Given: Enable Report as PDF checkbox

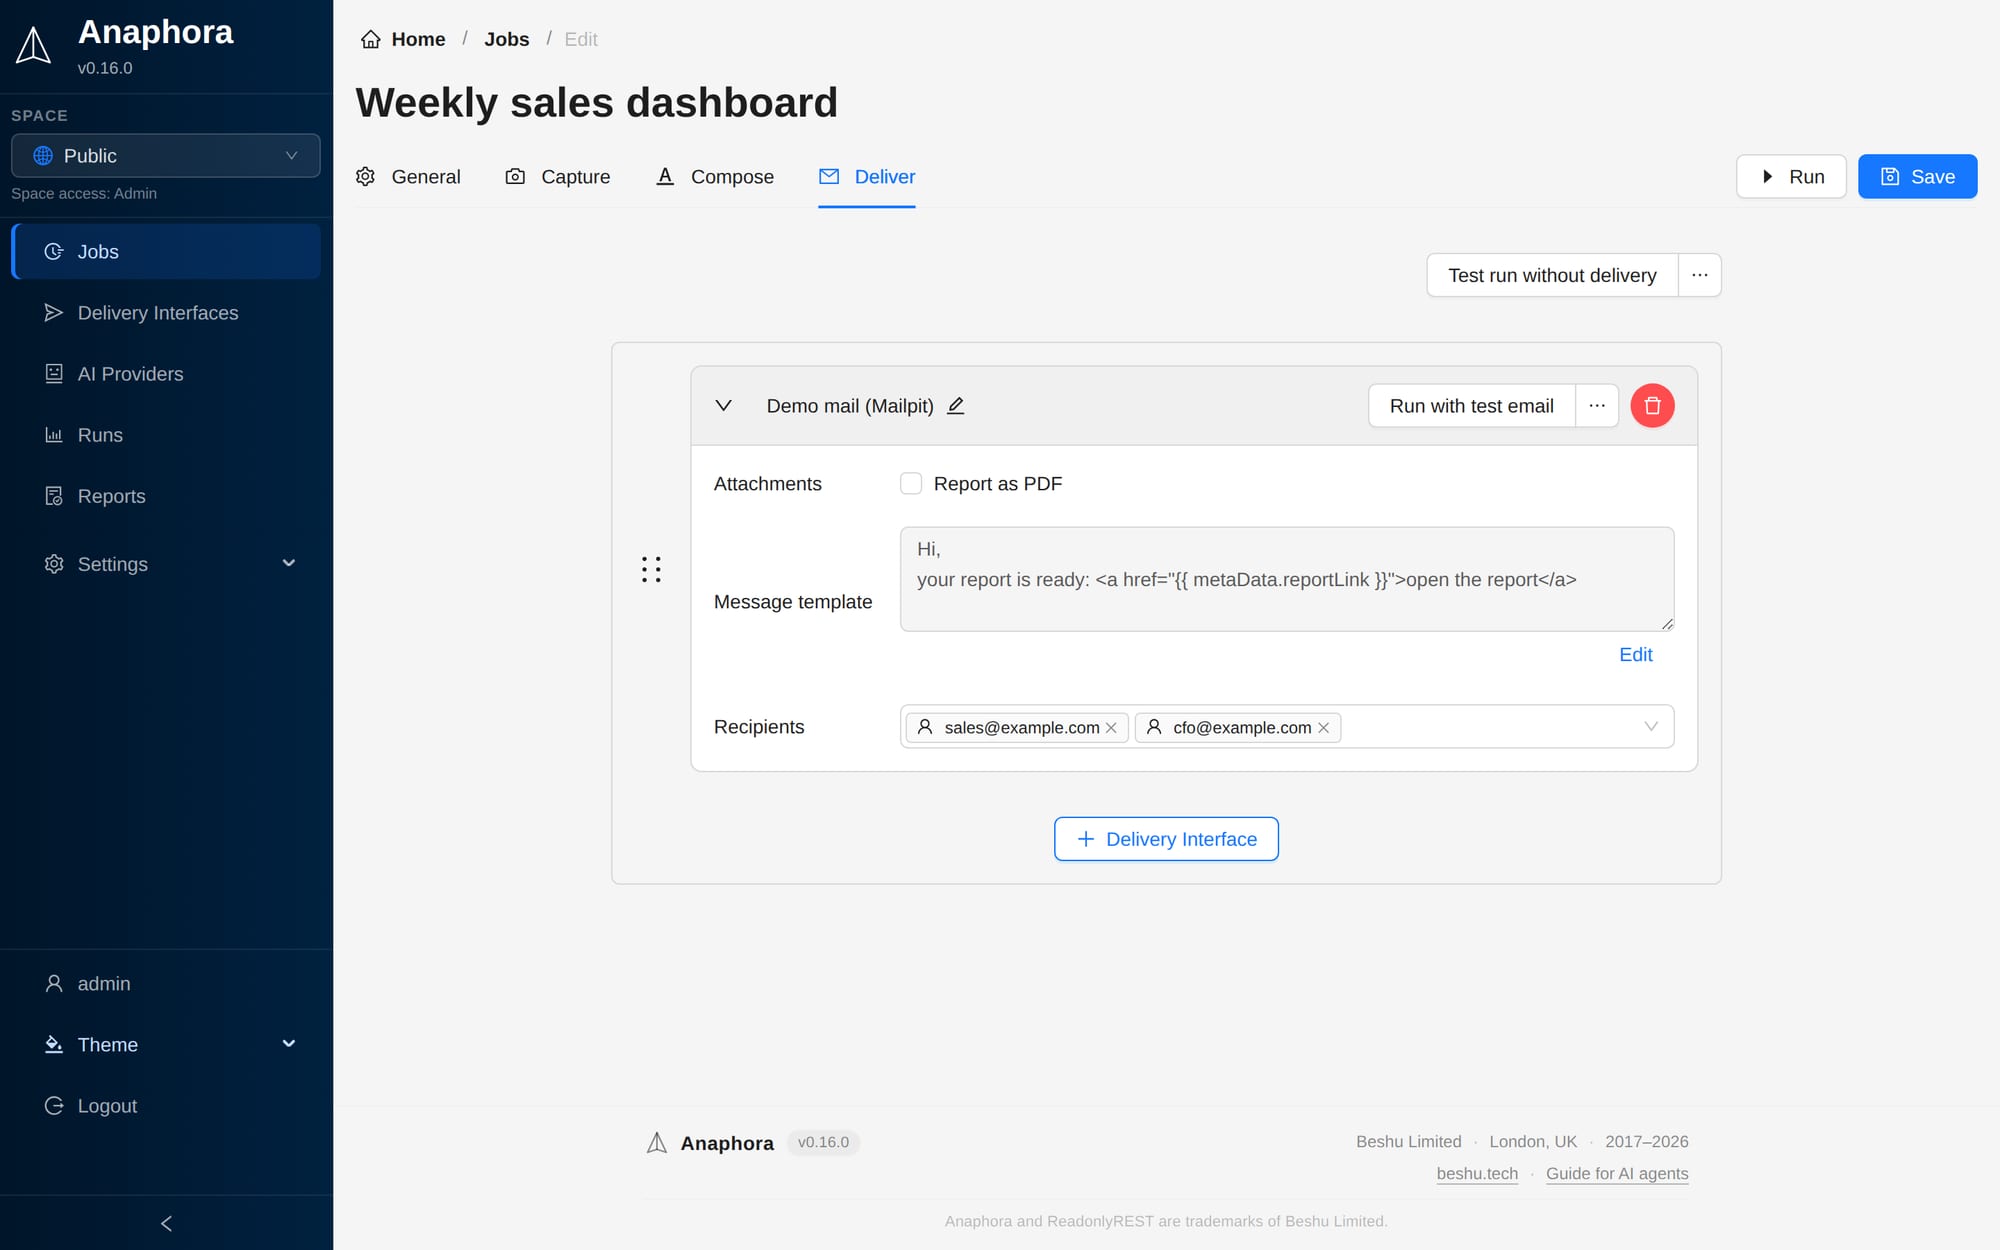Looking at the screenshot, I should 911,484.
